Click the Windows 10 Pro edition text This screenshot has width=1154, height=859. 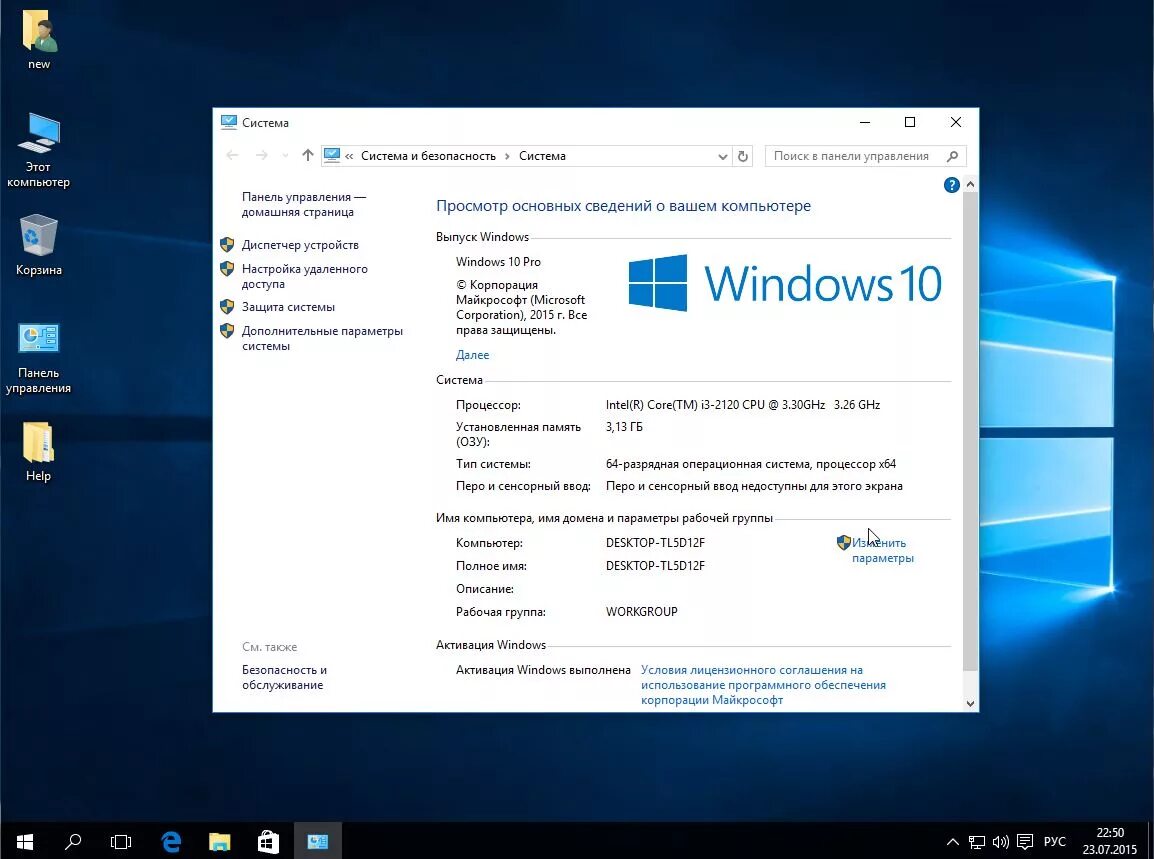pos(498,262)
